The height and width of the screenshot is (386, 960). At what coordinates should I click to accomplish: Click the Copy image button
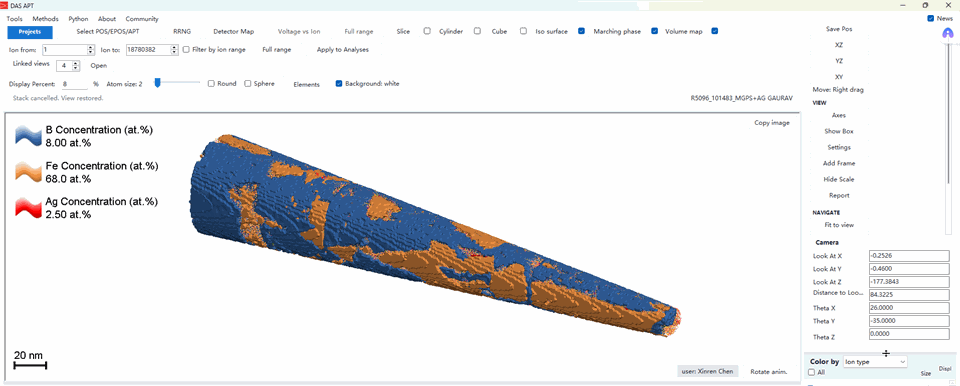(x=772, y=123)
